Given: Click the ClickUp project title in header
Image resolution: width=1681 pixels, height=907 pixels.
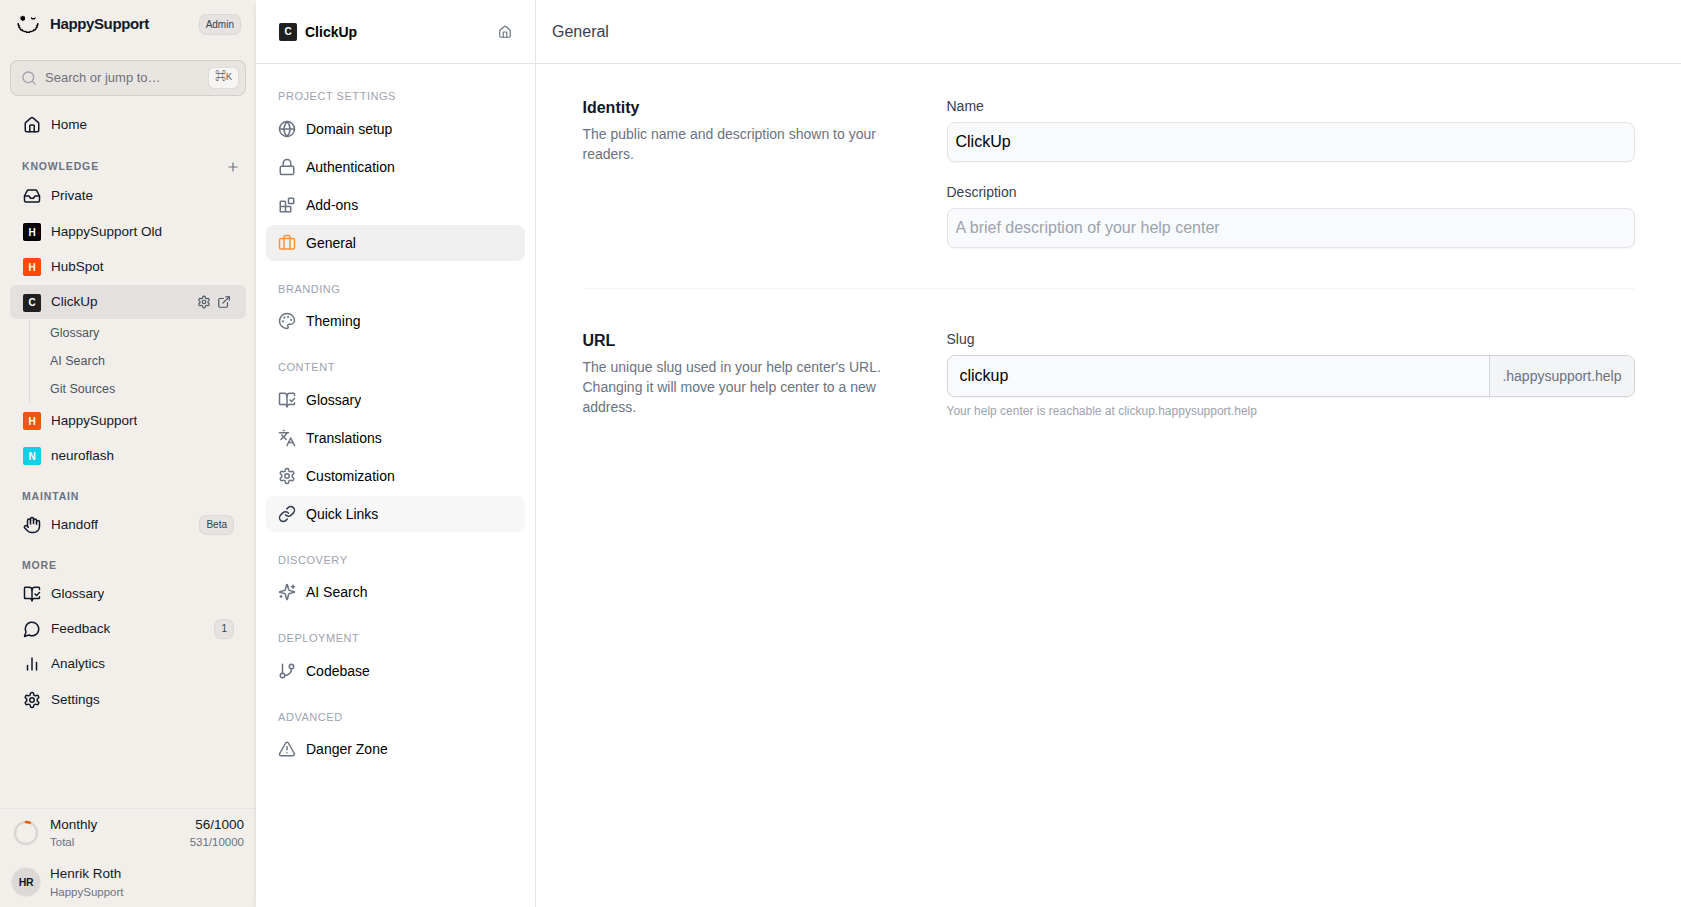Looking at the screenshot, I should point(331,32).
